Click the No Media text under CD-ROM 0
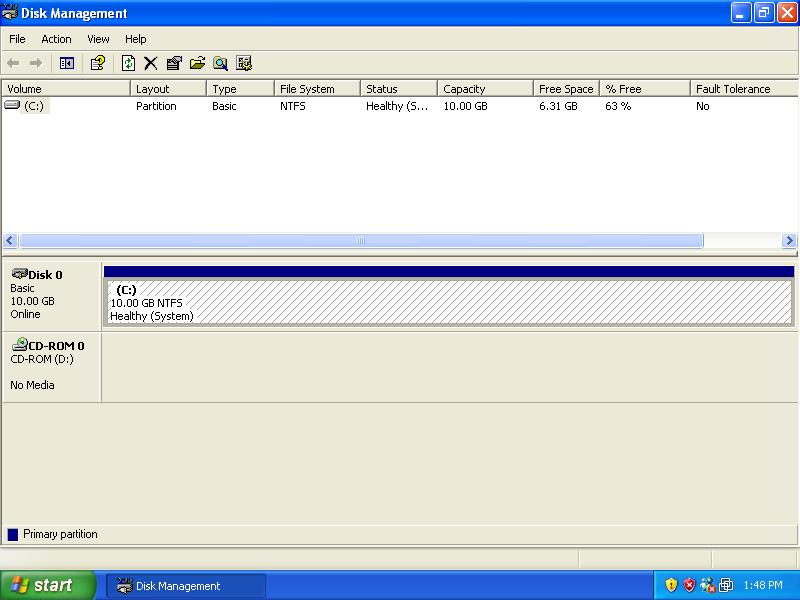 point(32,385)
